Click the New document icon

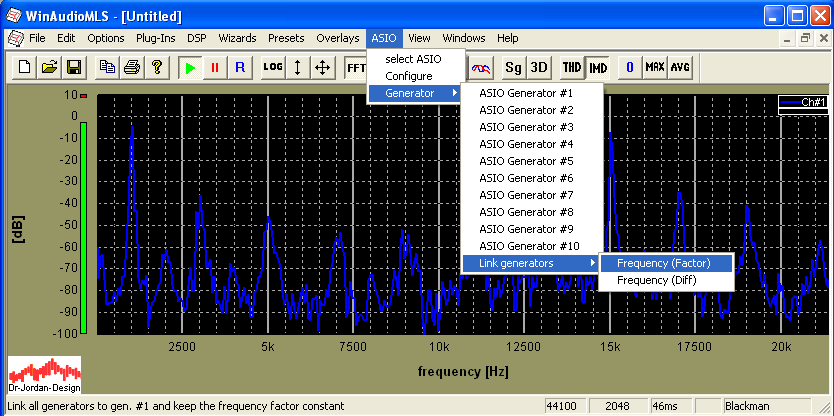(24, 67)
